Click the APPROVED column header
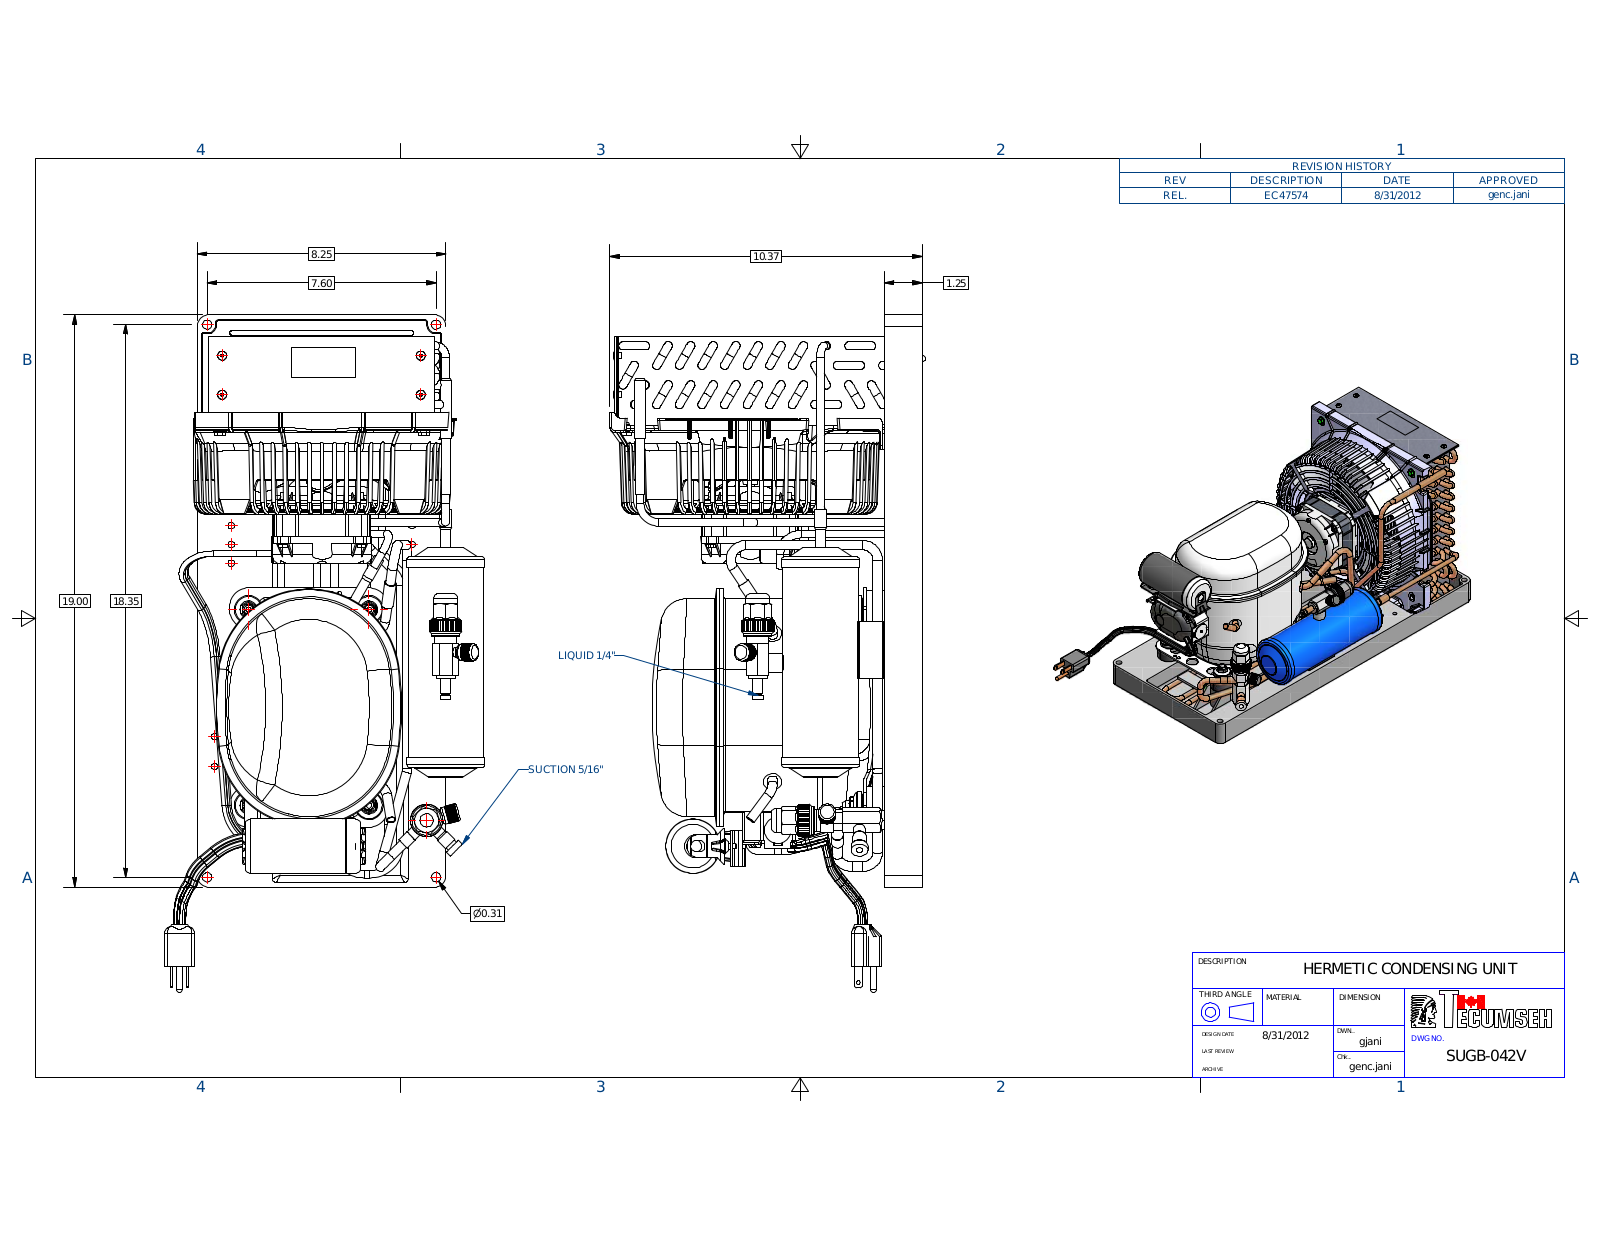 click(1508, 180)
